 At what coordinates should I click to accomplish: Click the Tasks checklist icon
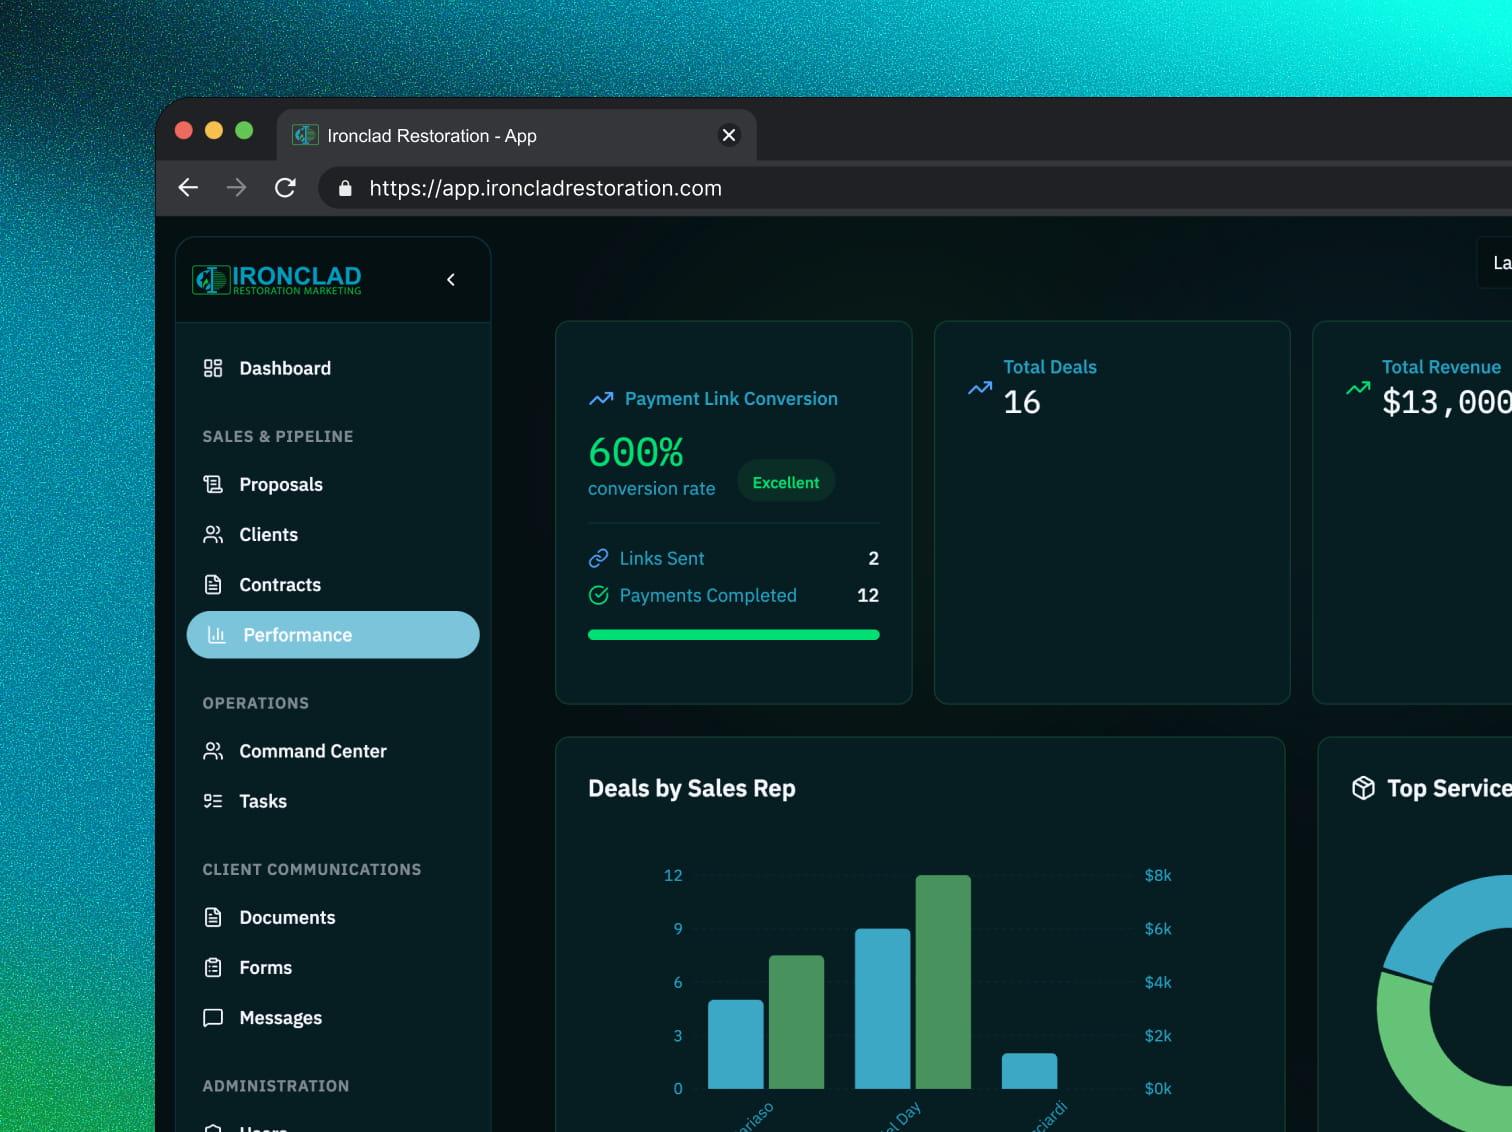coord(213,801)
